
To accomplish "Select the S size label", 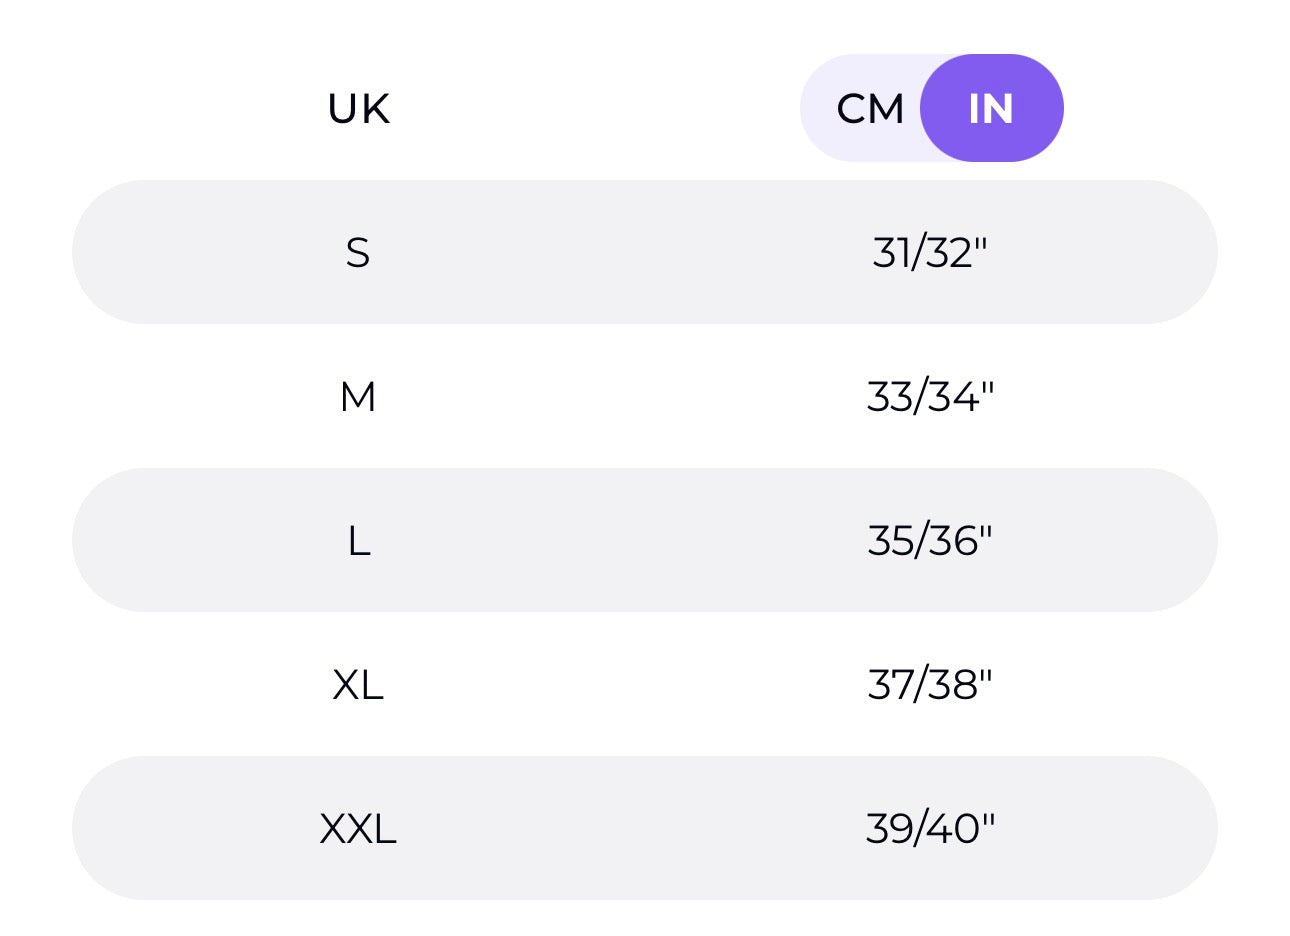I will pos(358,253).
